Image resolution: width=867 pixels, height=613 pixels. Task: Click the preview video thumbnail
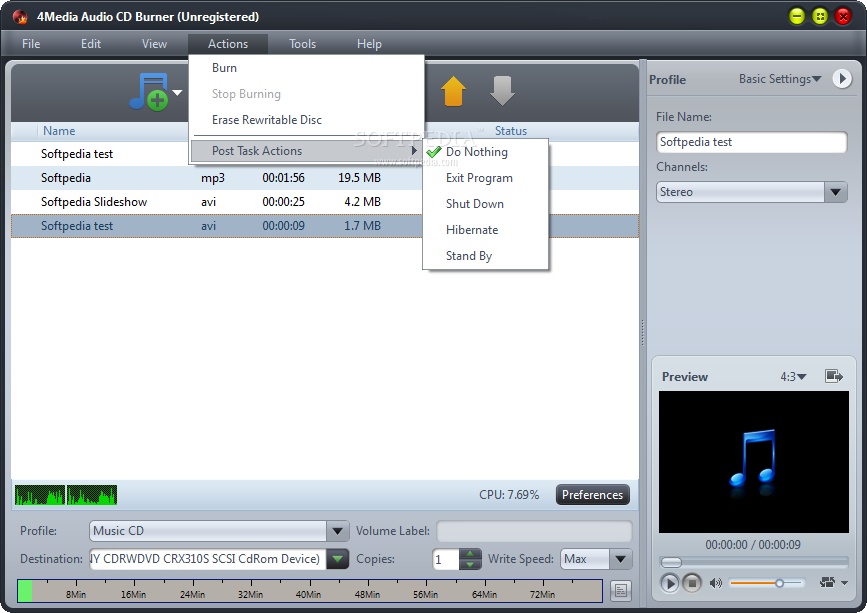[754, 462]
